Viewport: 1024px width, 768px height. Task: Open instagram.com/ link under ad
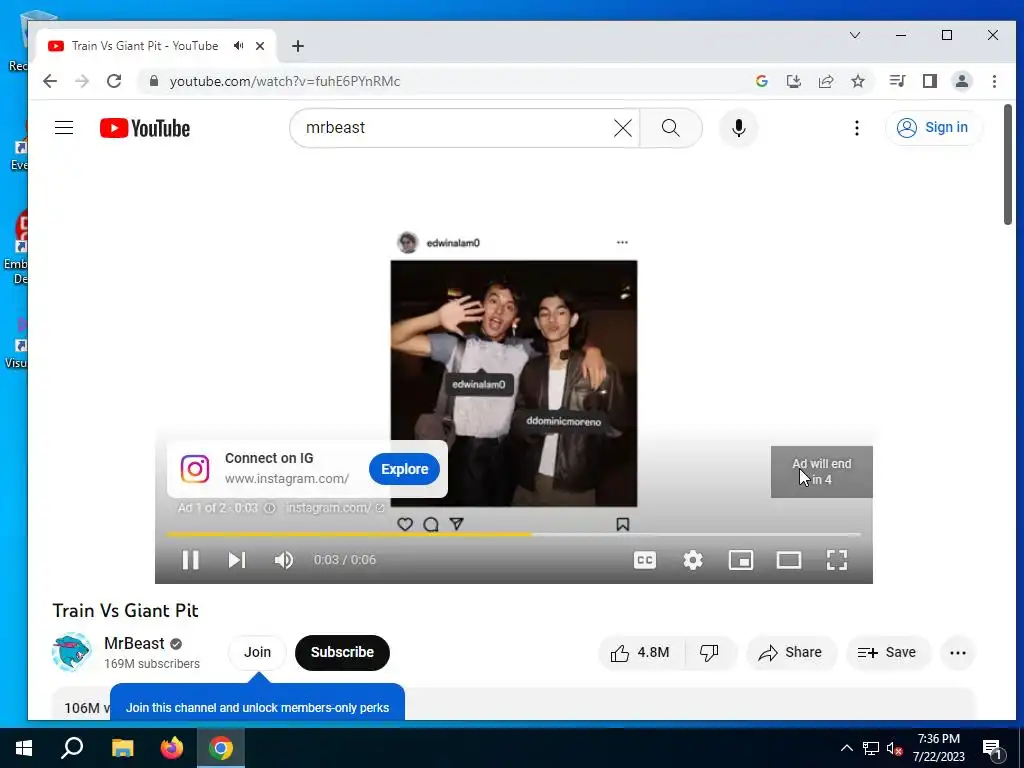click(335, 507)
